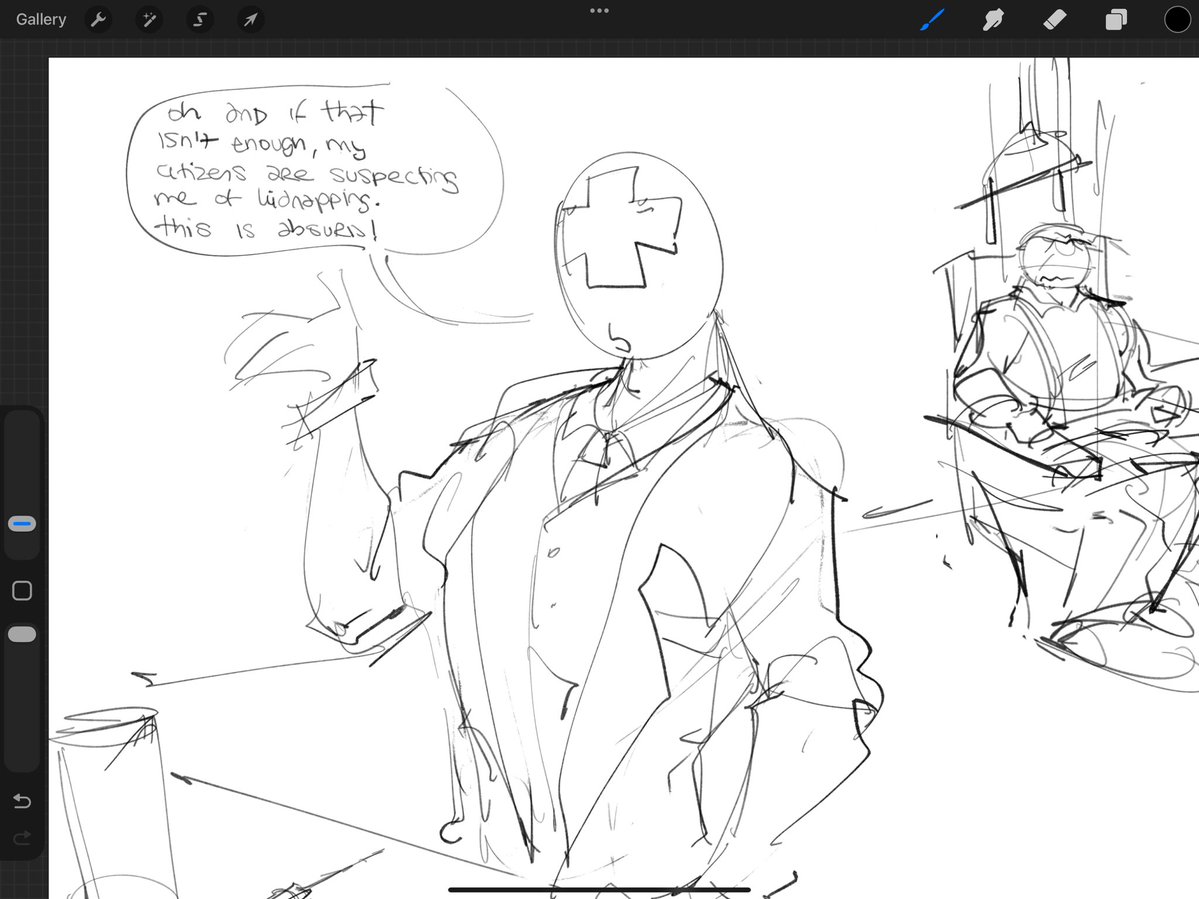Undo the last stroke
This screenshot has width=1199, height=899.
click(22, 801)
